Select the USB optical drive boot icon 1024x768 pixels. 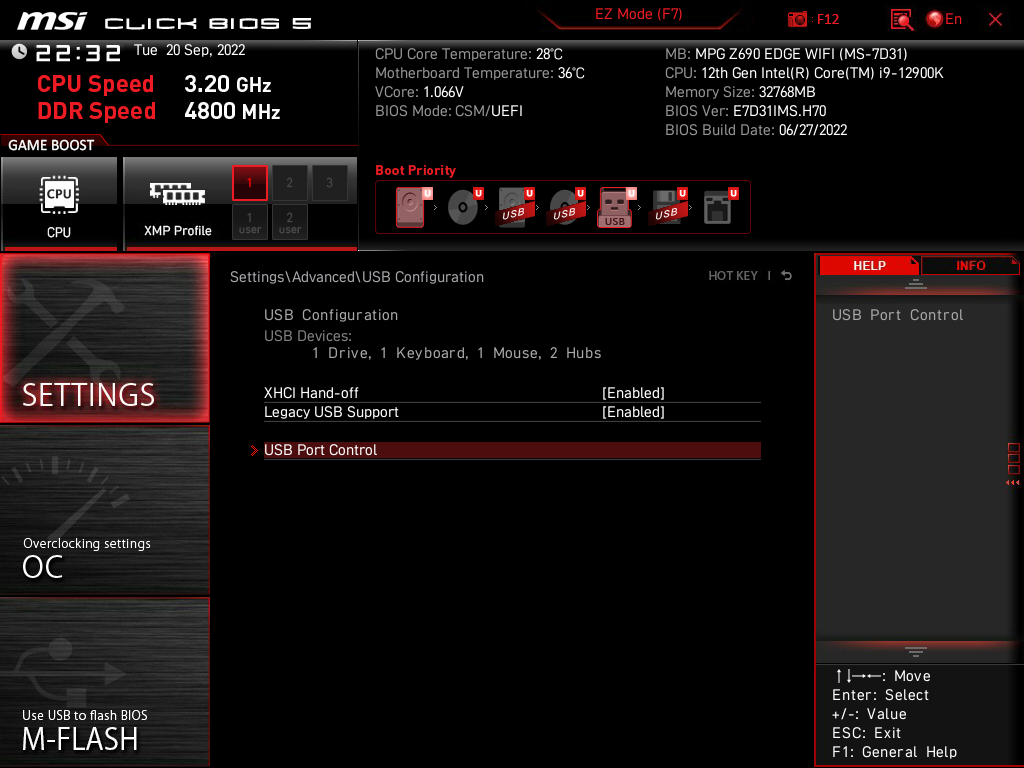tap(566, 207)
